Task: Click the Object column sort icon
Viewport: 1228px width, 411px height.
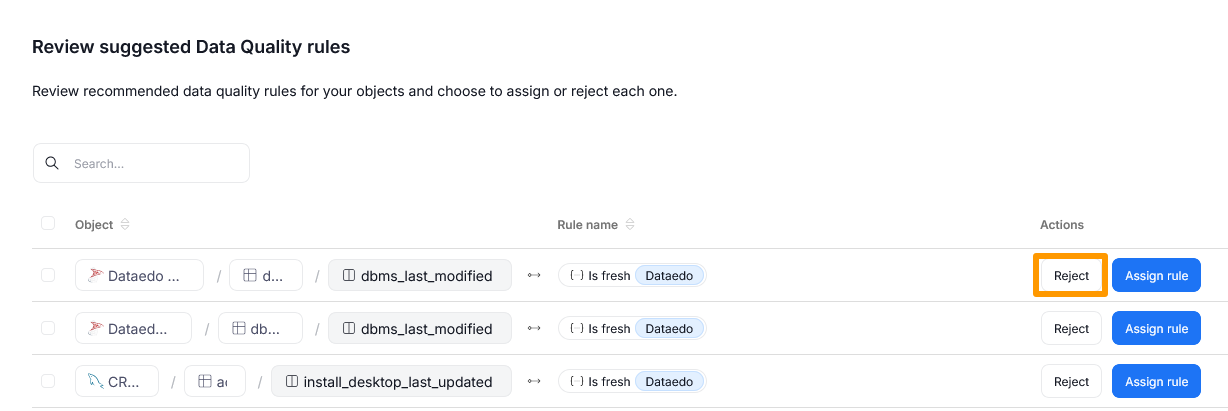Action: click(125, 225)
